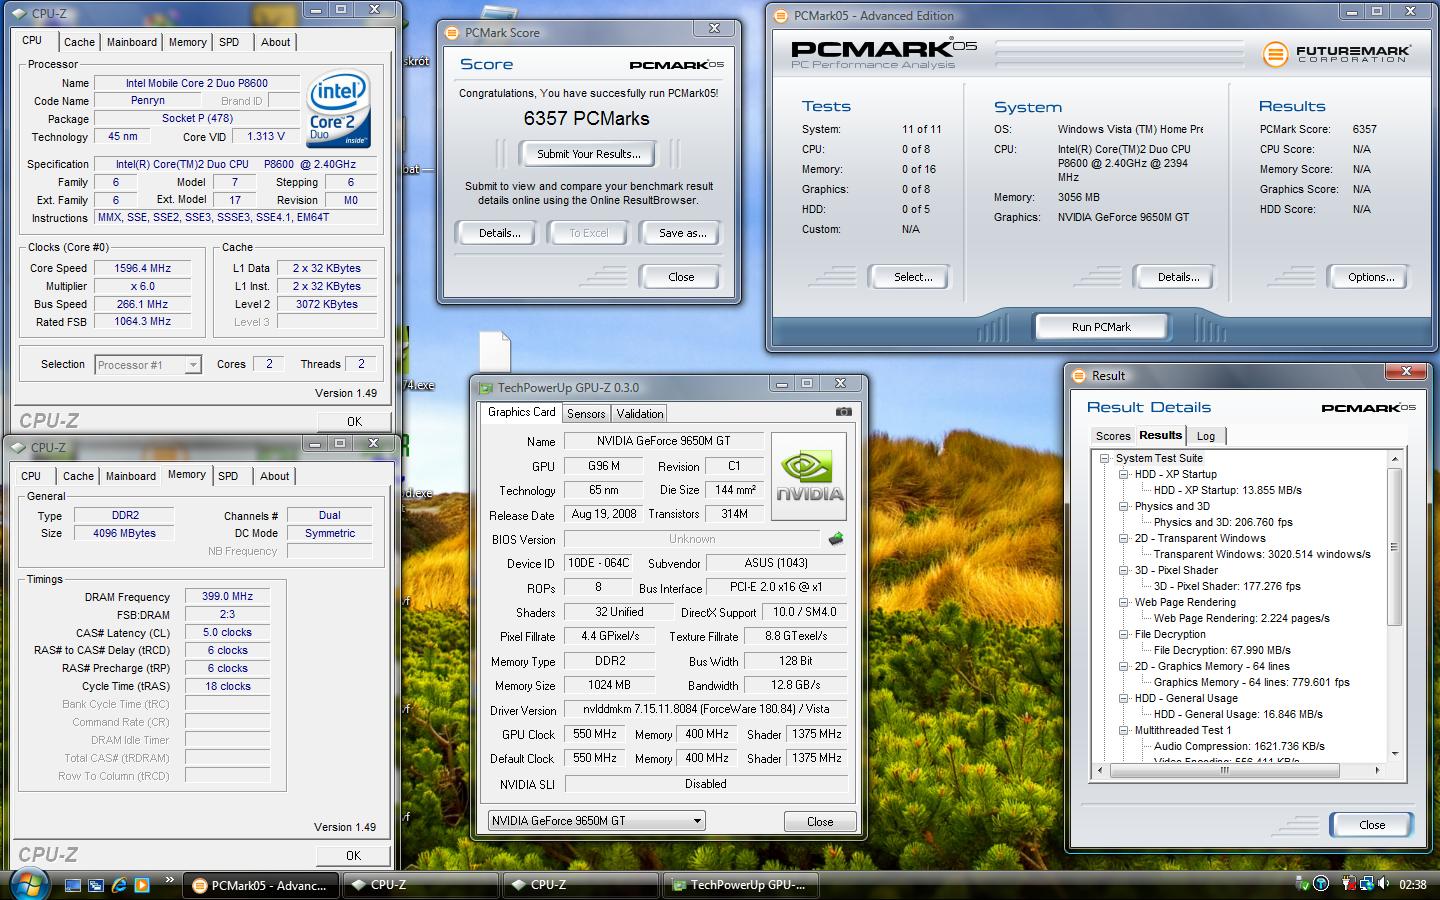Click Close button in GPU-Z window

tap(820, 822)
